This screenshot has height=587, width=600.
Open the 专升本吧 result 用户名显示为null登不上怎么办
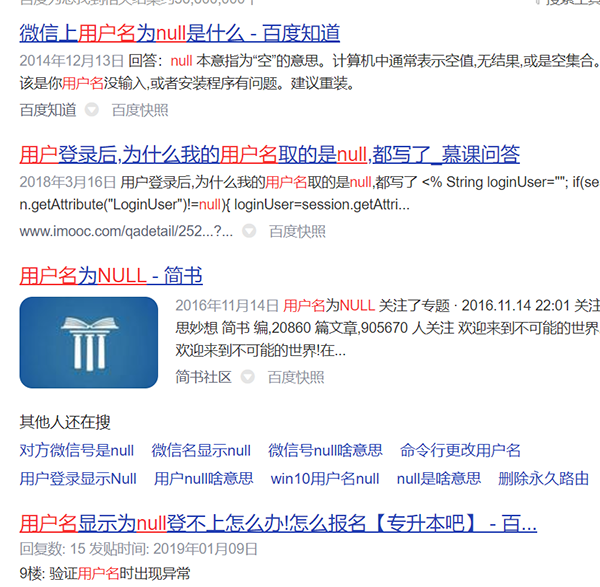[278, 523]
